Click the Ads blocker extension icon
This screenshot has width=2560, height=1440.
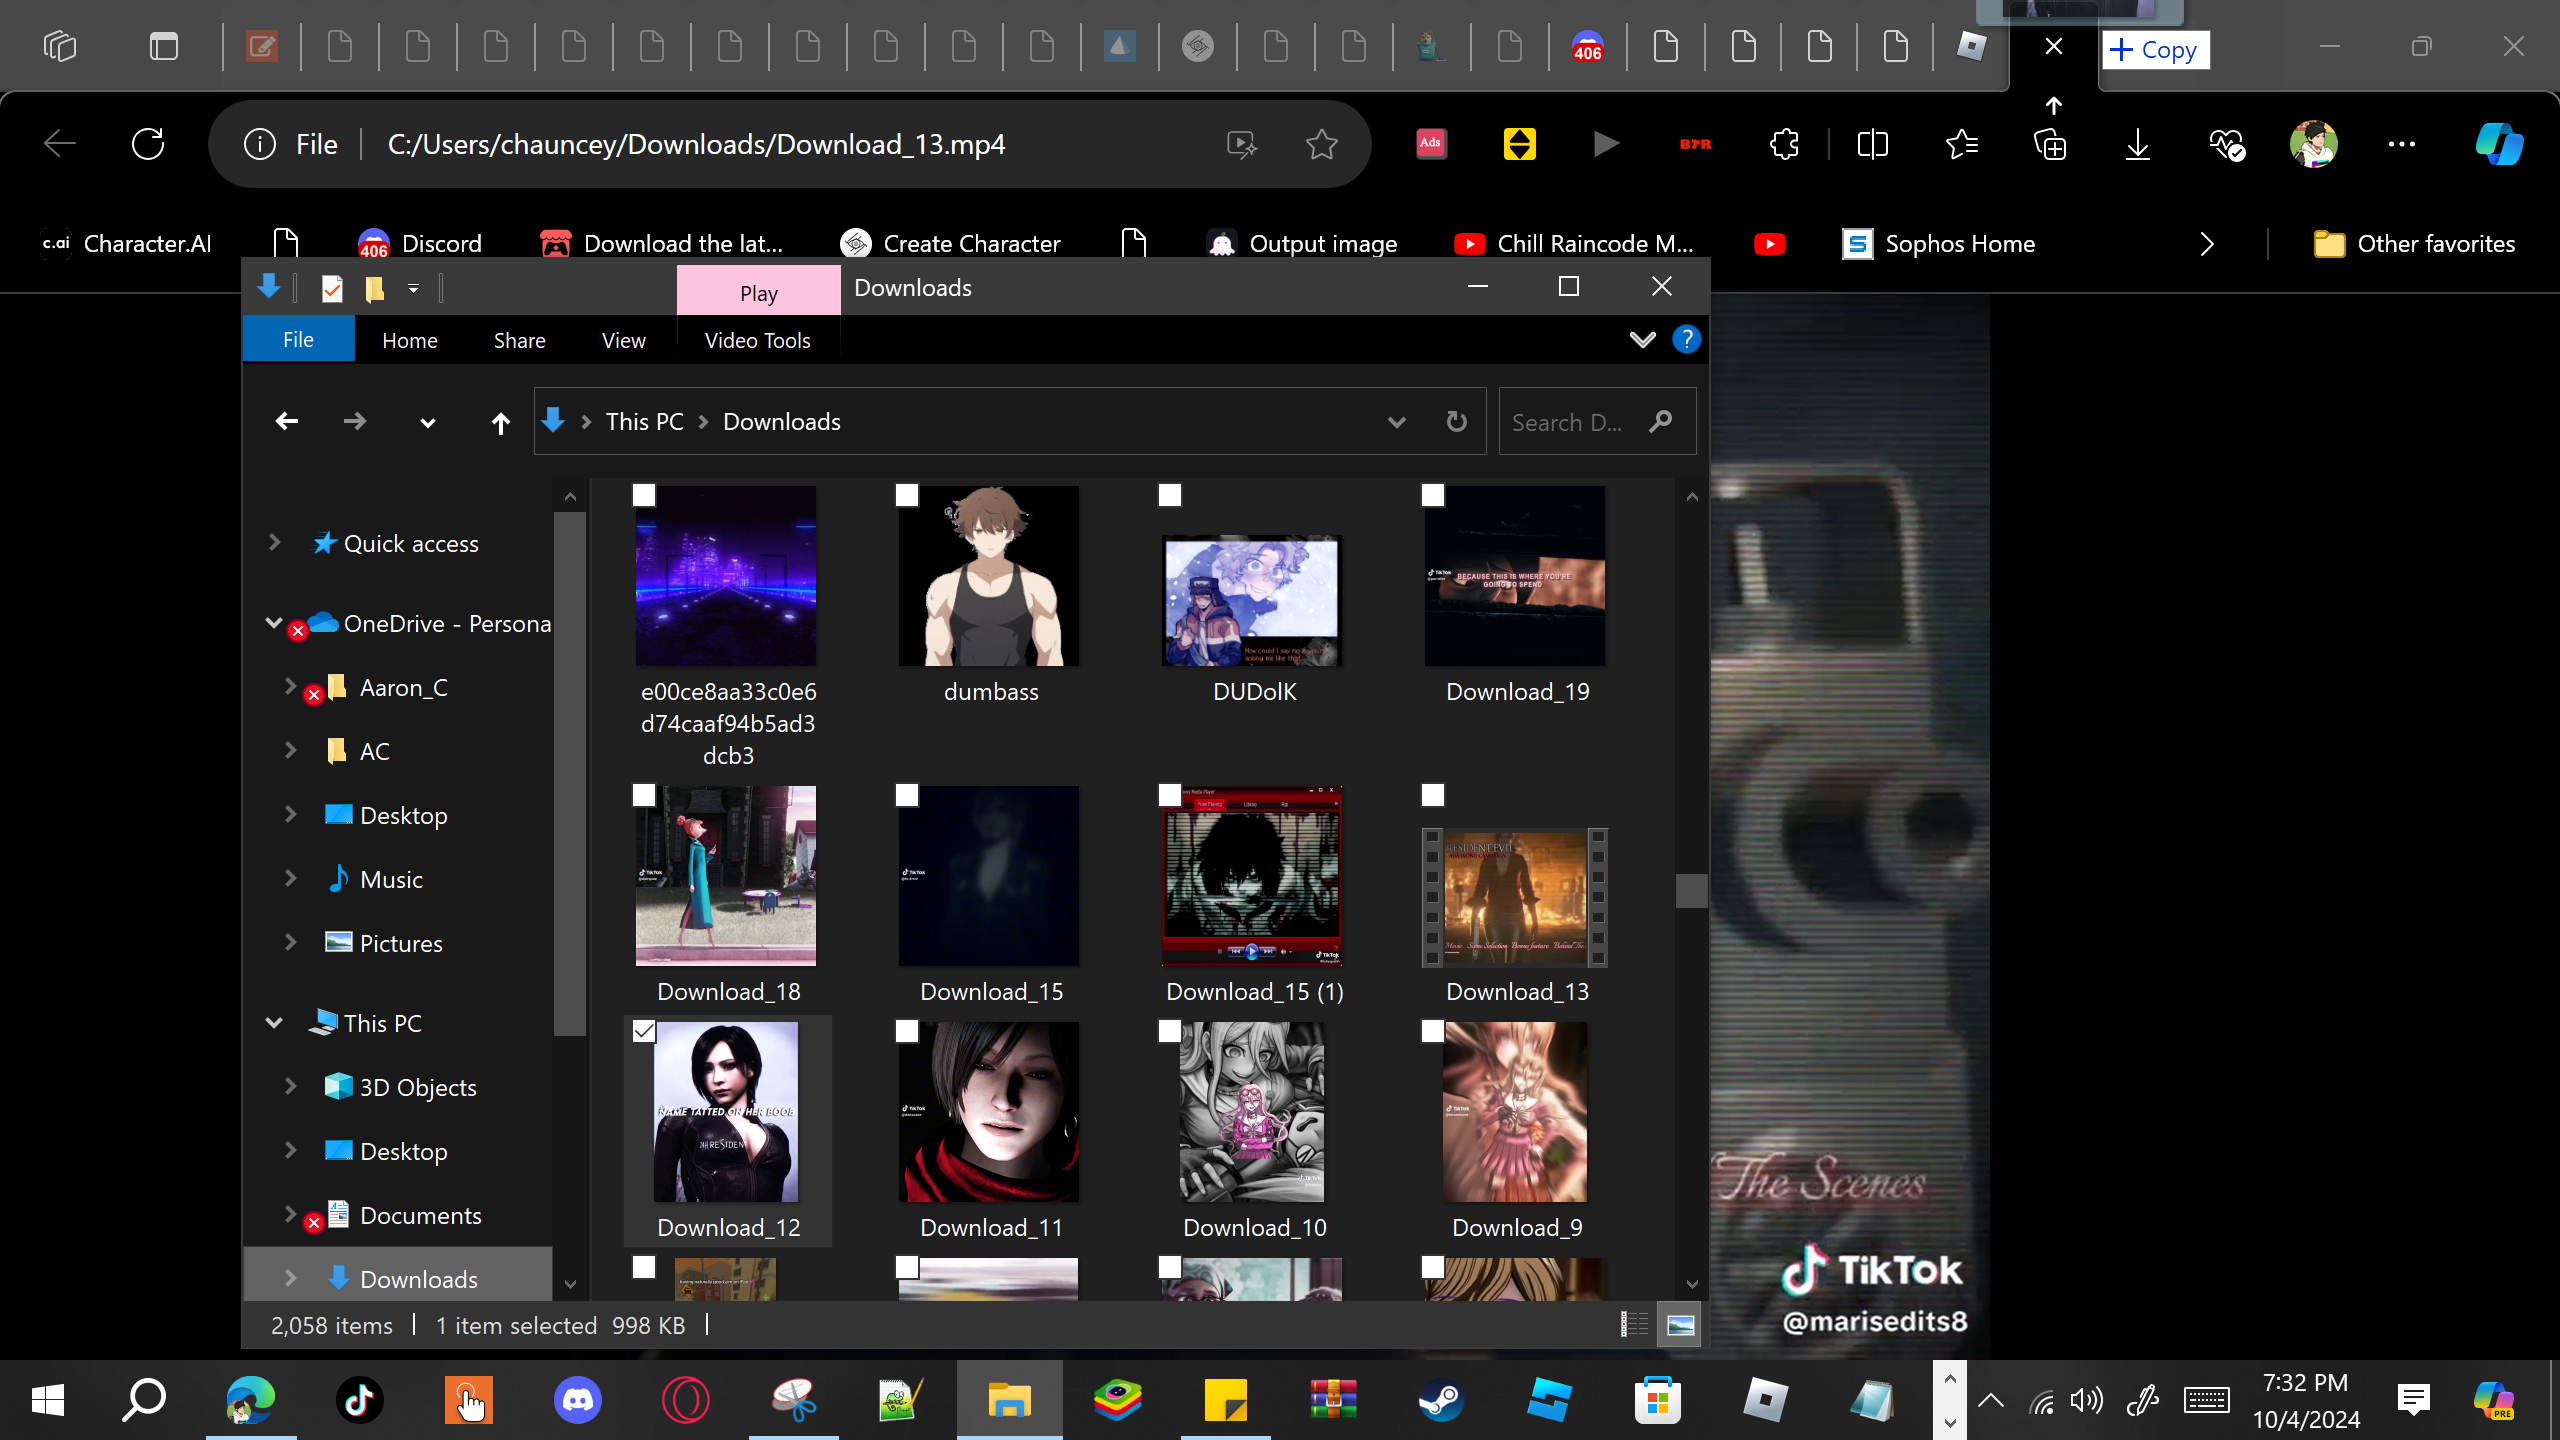pyautogui.click(x=1431, y=144)
